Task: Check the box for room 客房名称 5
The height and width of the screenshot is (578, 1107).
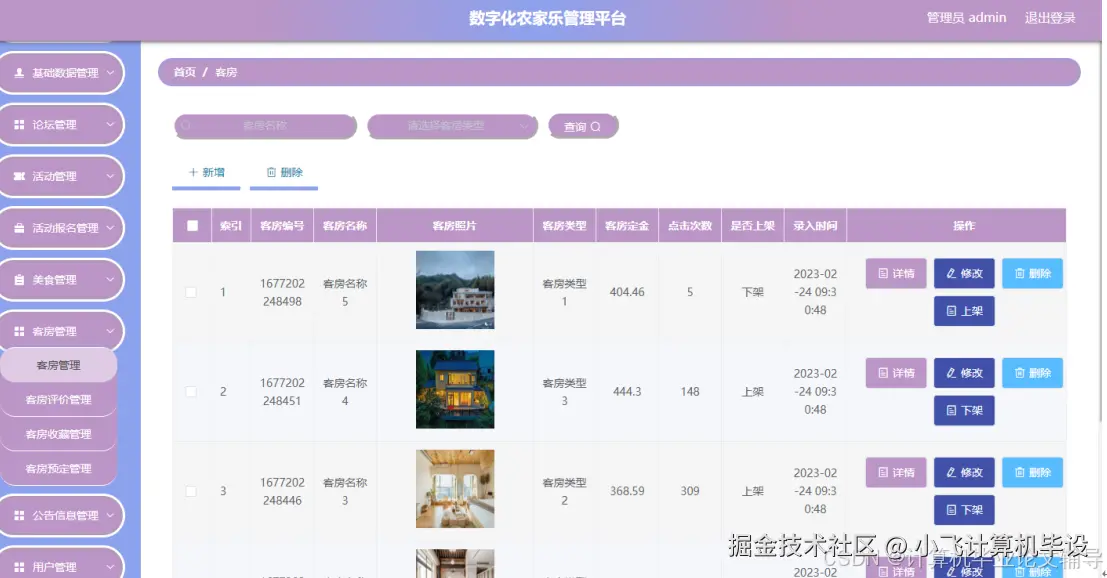Action: pos(191,292)
